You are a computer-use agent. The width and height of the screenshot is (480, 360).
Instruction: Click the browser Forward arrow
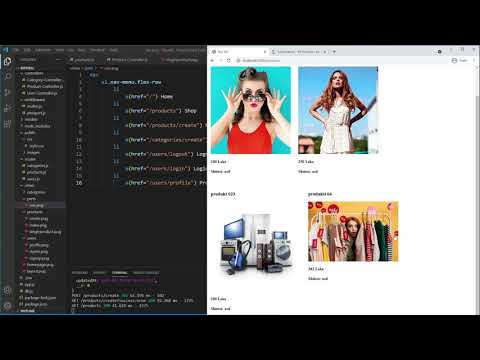221,60
